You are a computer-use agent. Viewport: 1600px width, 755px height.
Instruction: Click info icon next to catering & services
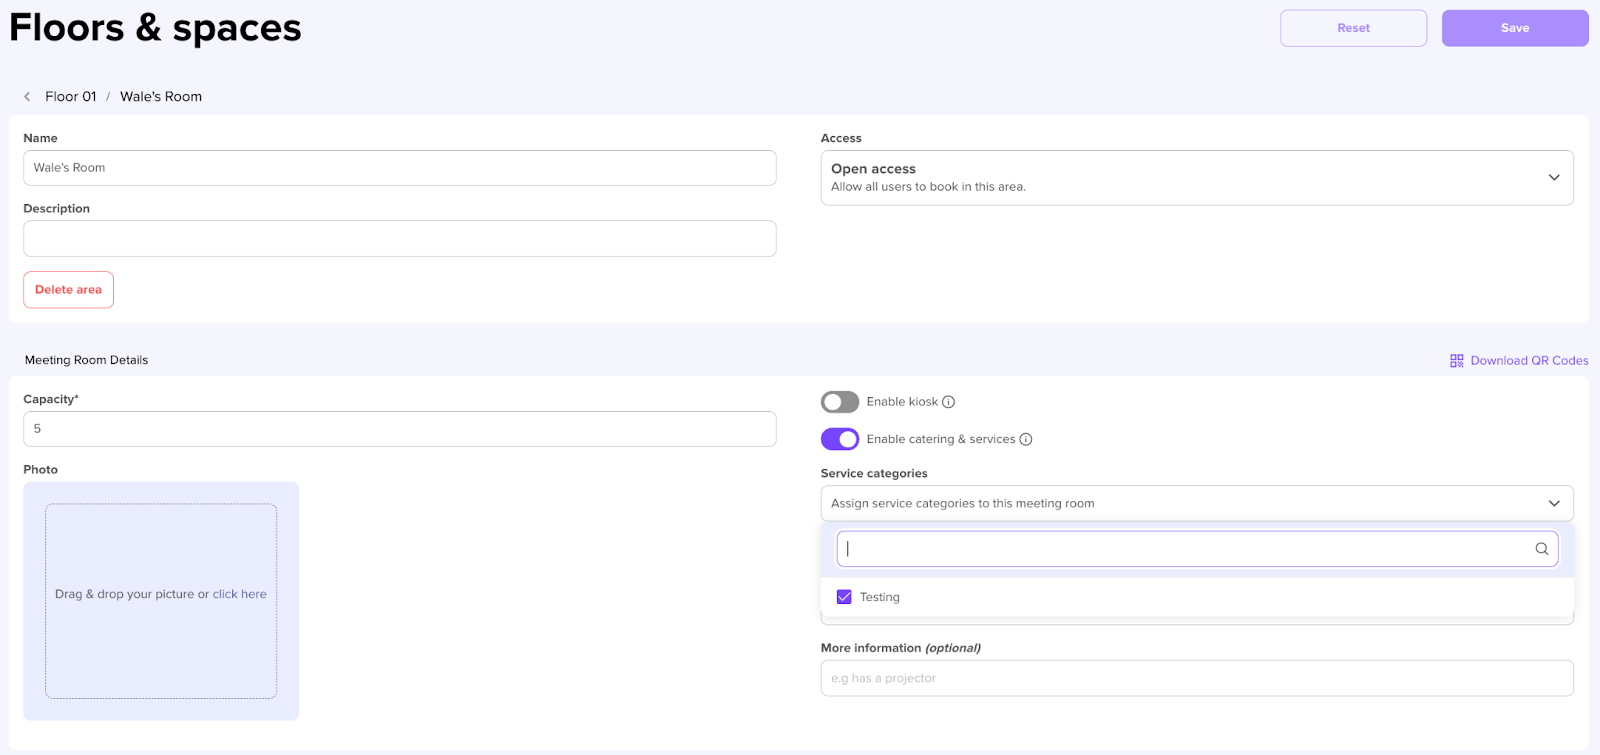tap(1026, 439)
